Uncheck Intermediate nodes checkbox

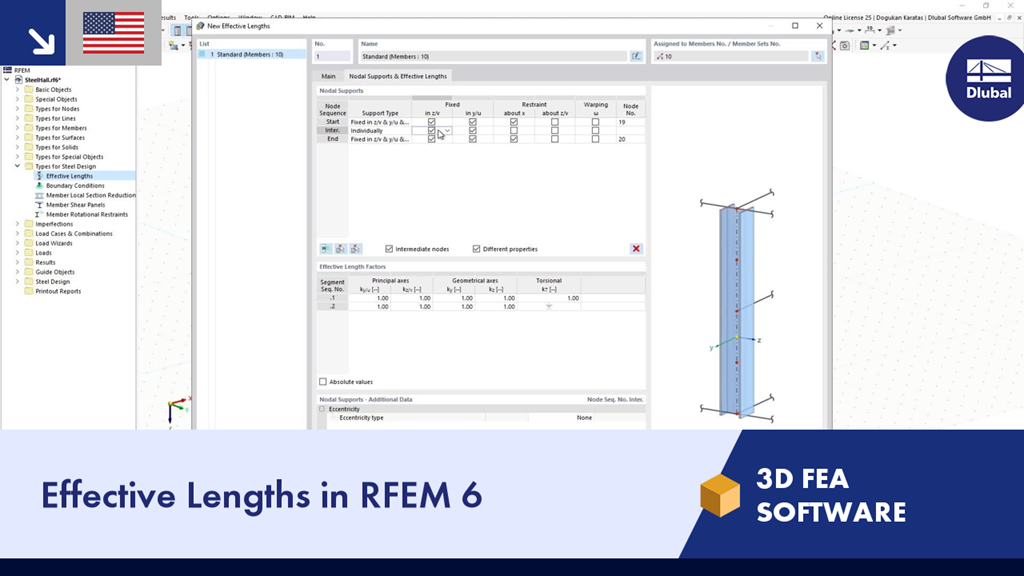coord(389,249)
